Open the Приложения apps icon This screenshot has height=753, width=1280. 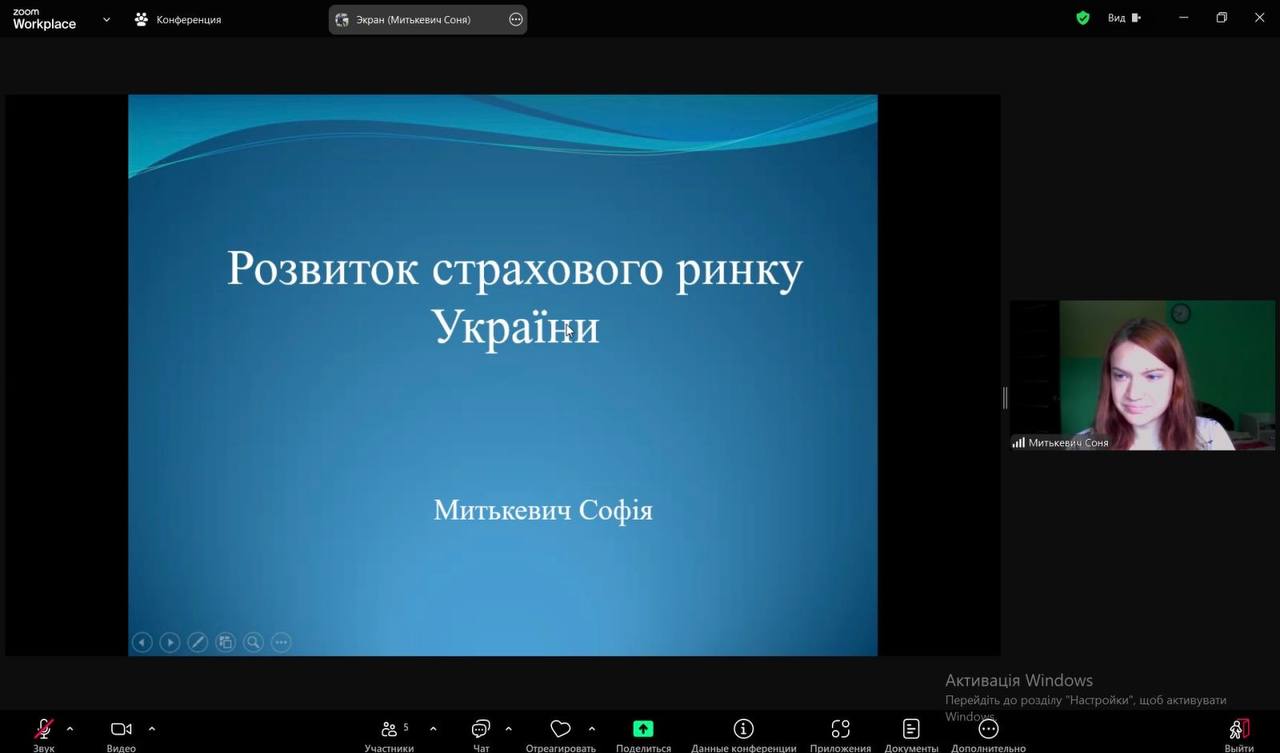[x=840, y=730]
